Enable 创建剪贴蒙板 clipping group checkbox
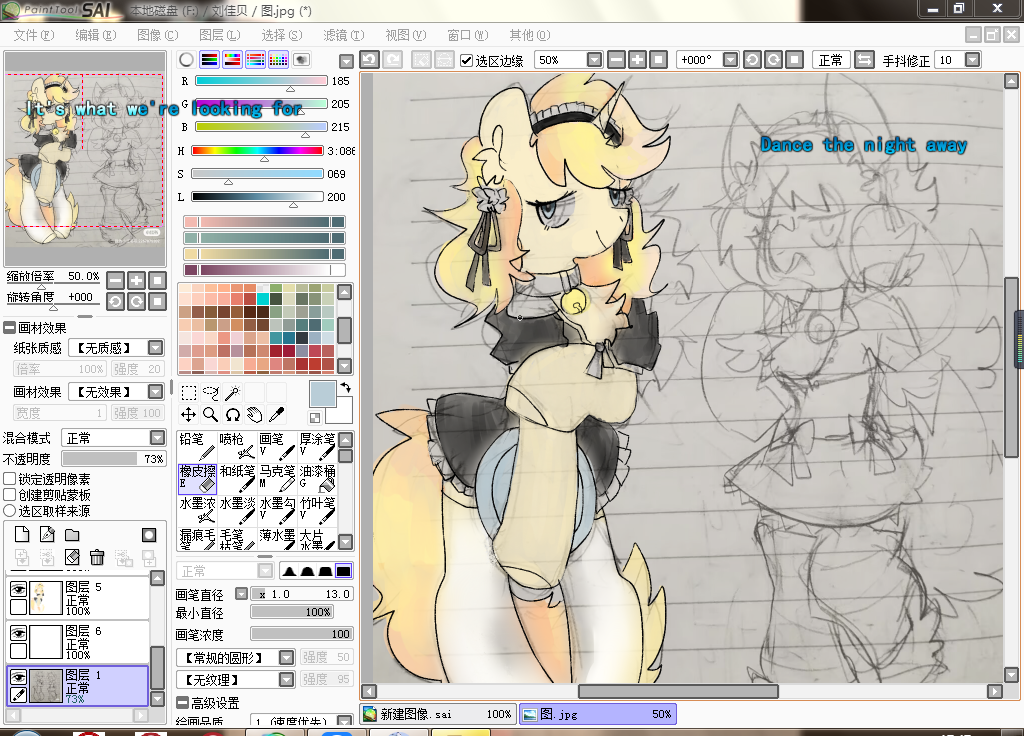The image size is (1024, 736). tap(10, 495)
